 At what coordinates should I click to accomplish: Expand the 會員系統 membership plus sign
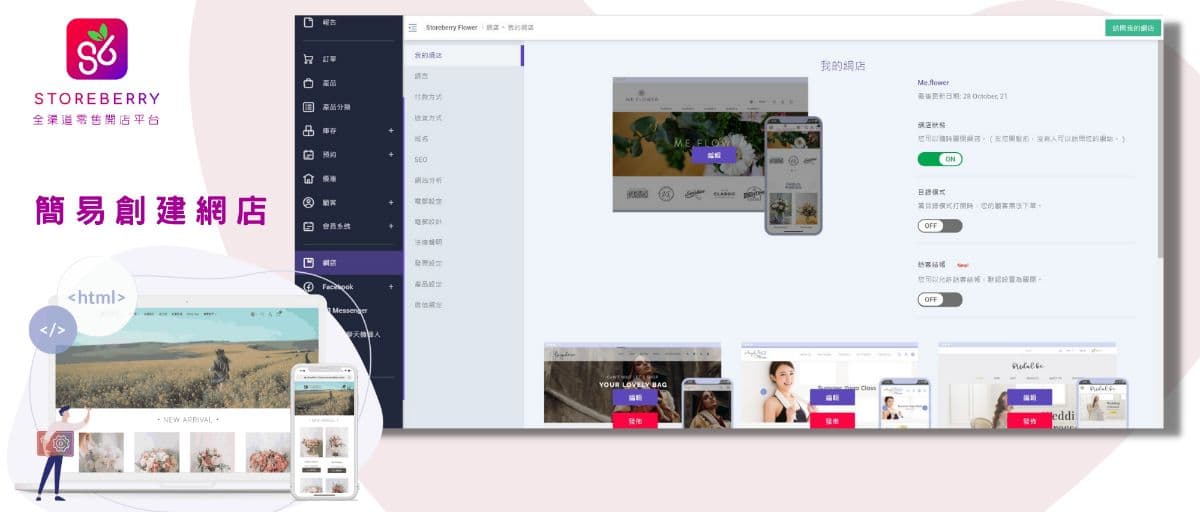coord(391,226)
